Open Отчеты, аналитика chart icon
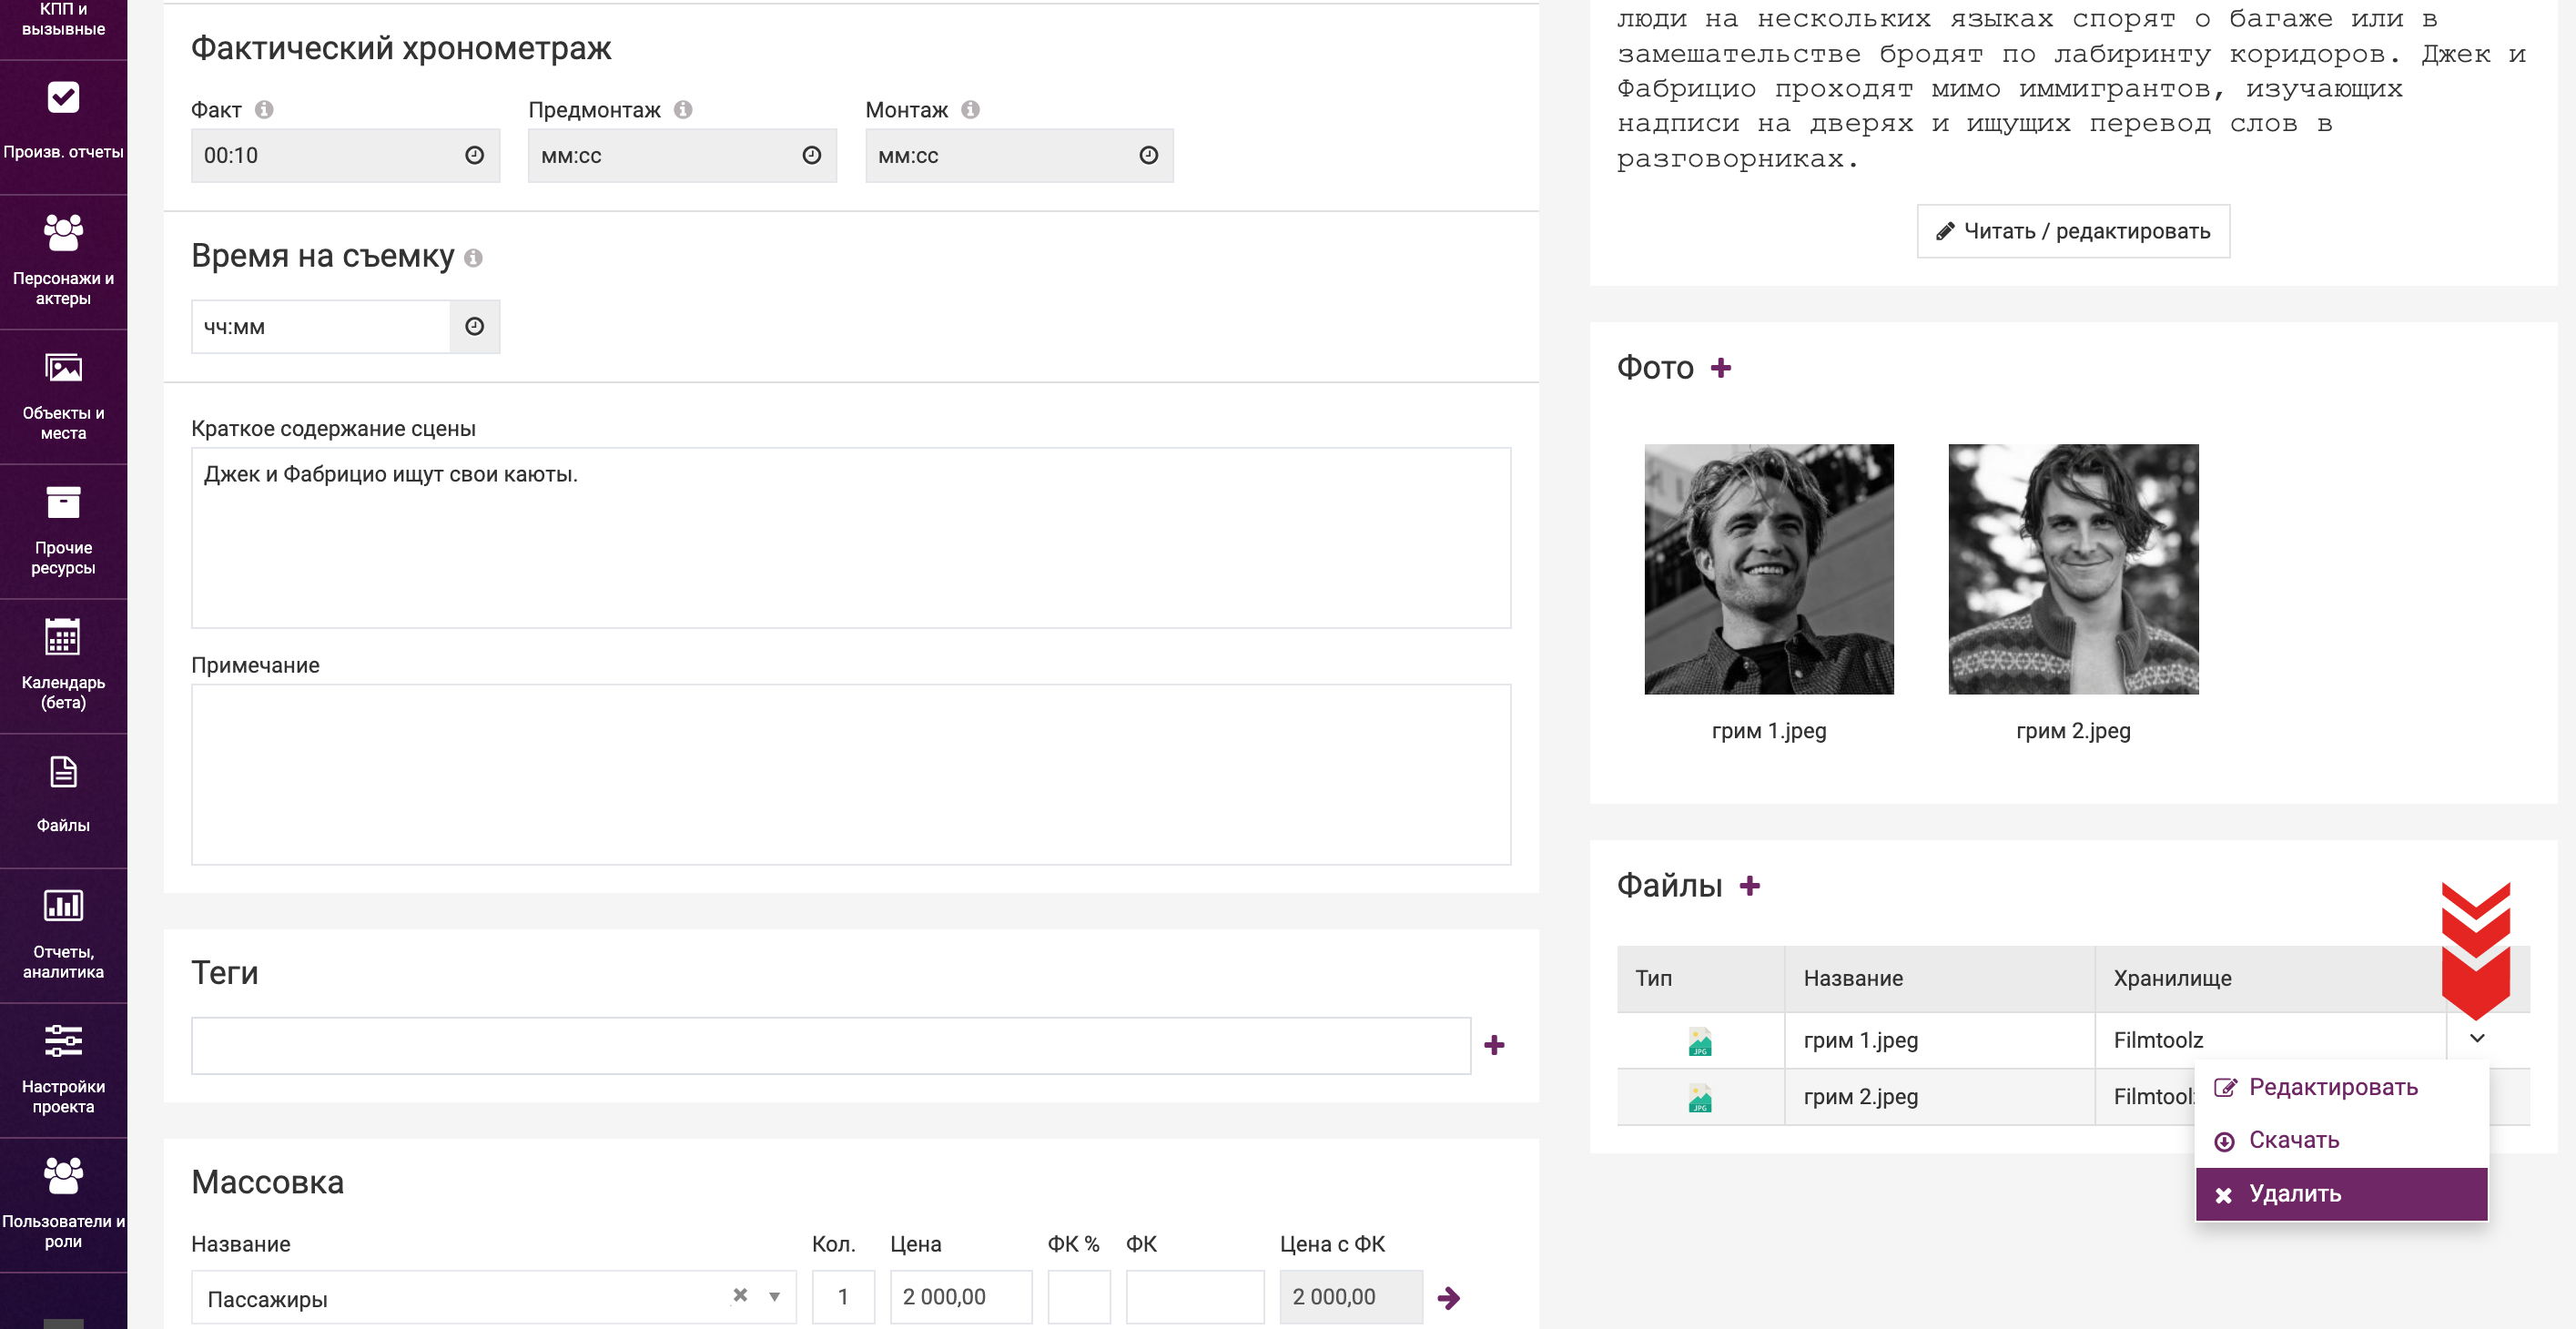Screen dimensions: 2576x1329 63,906
